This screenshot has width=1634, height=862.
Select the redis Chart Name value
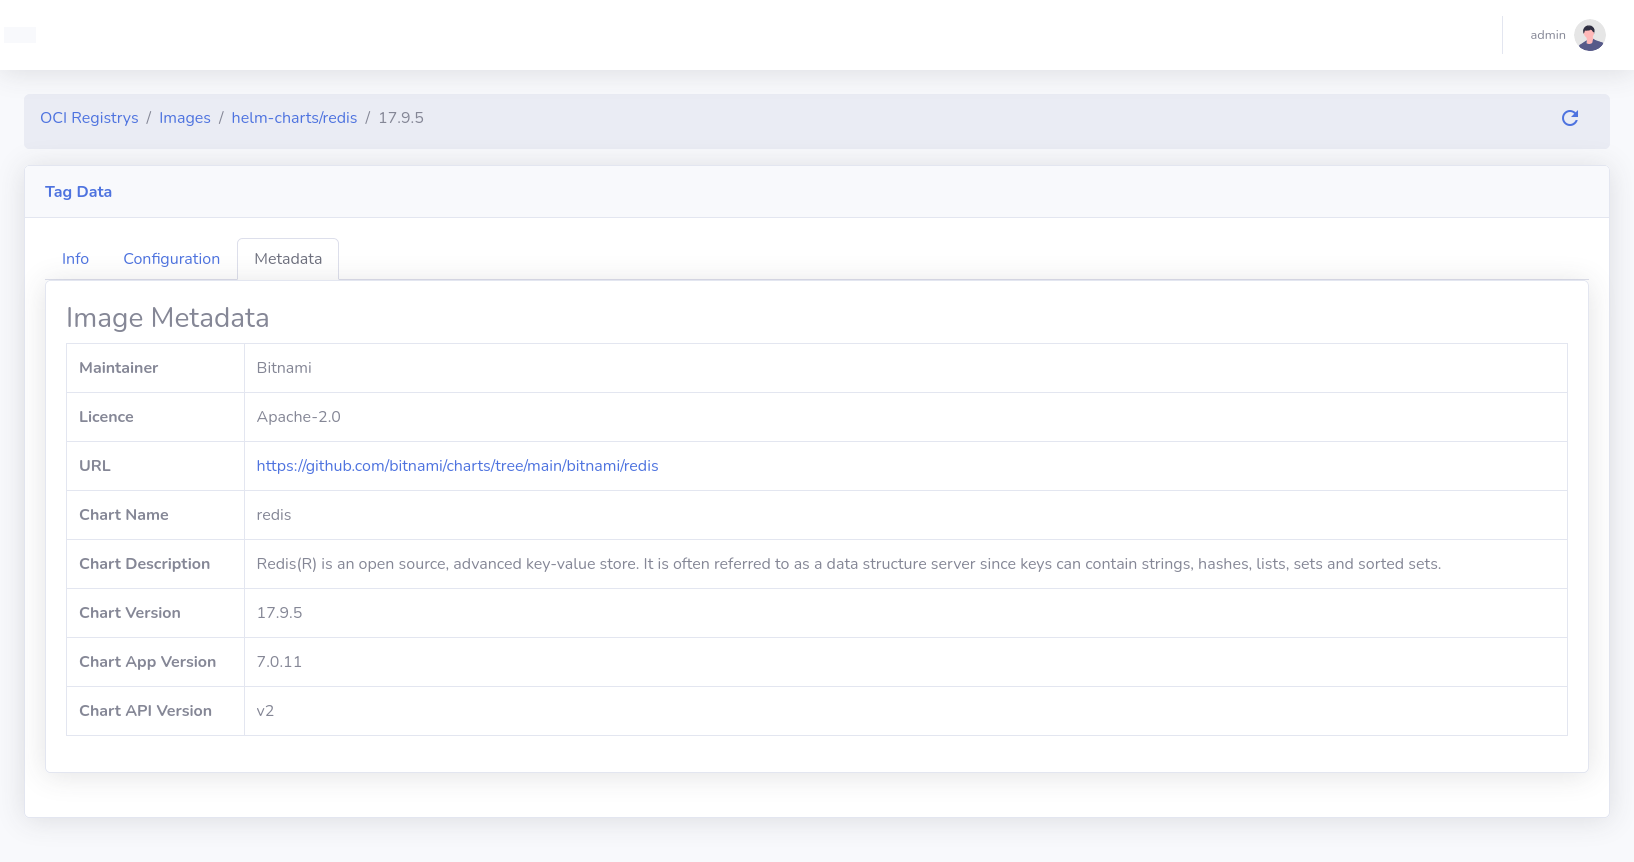[x=273, y=515]
